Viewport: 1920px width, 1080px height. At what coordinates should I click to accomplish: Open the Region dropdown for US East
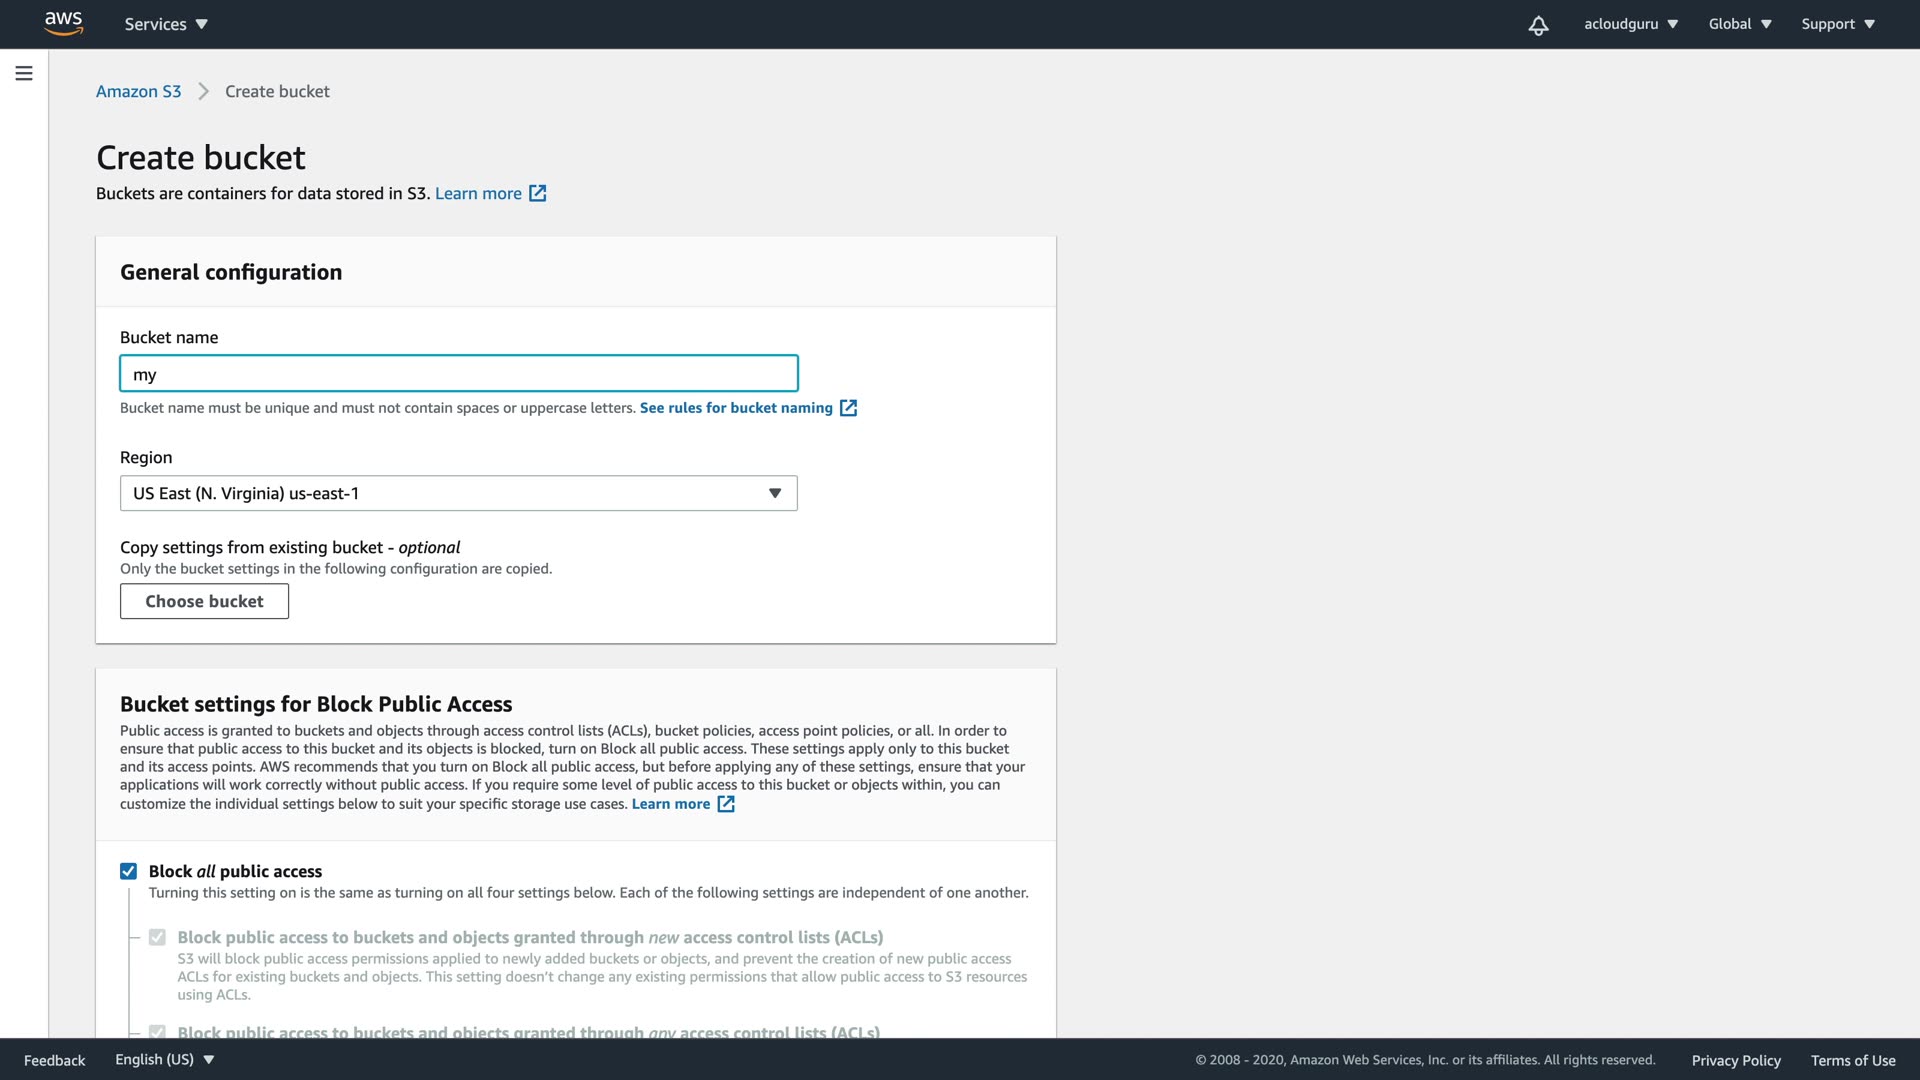tap(458, 493)
